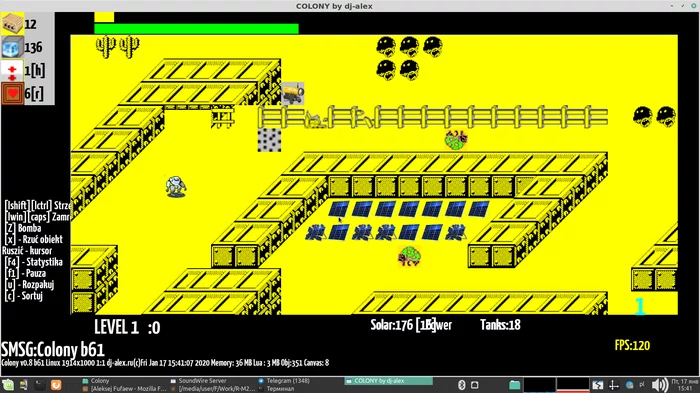Click the first blue solar panel in the top row
700x393 pixels.
(339, 209)
